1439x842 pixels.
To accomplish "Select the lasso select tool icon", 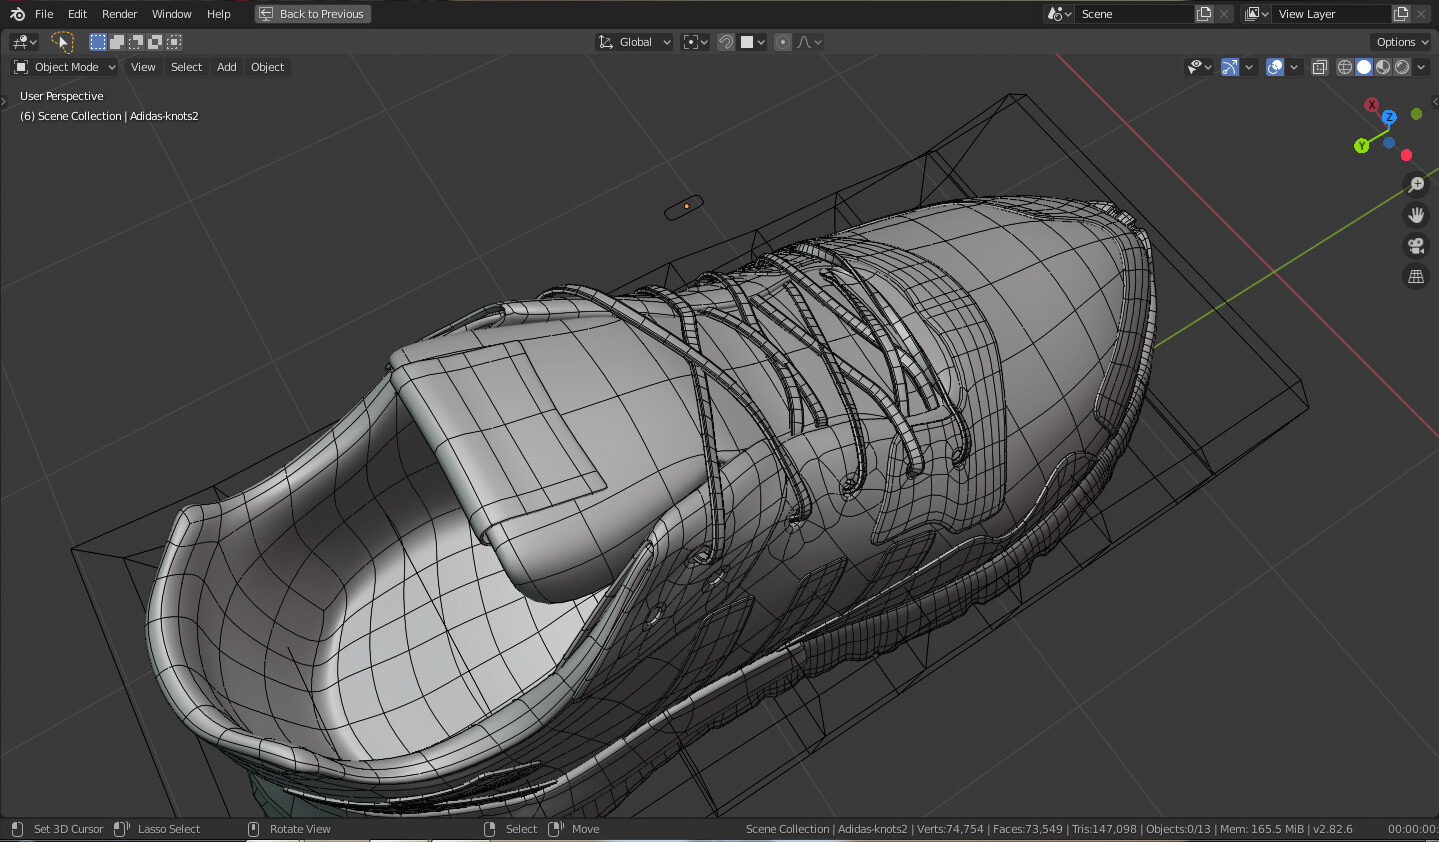I will (62, 42).
